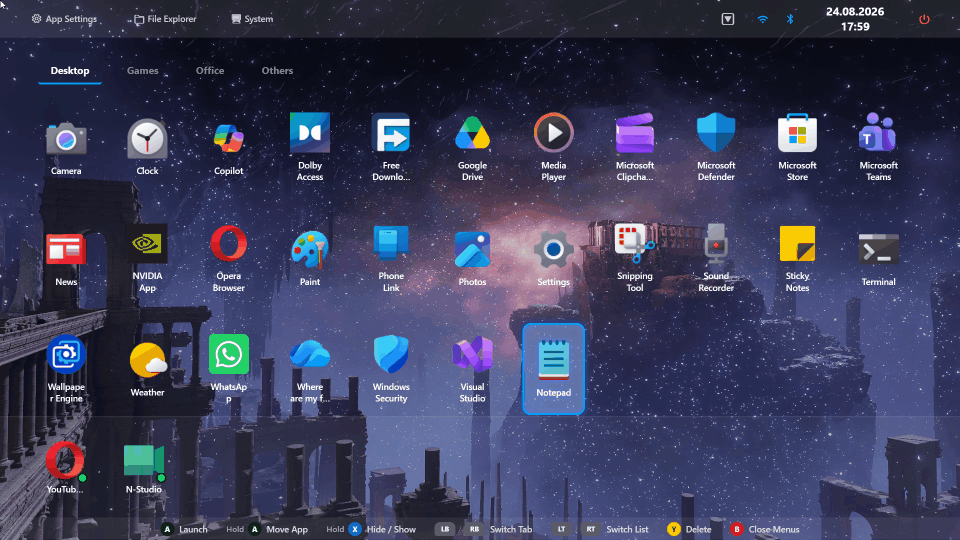Click the Move App hint
Screen dimensions: 960x540
click(266, 530)
